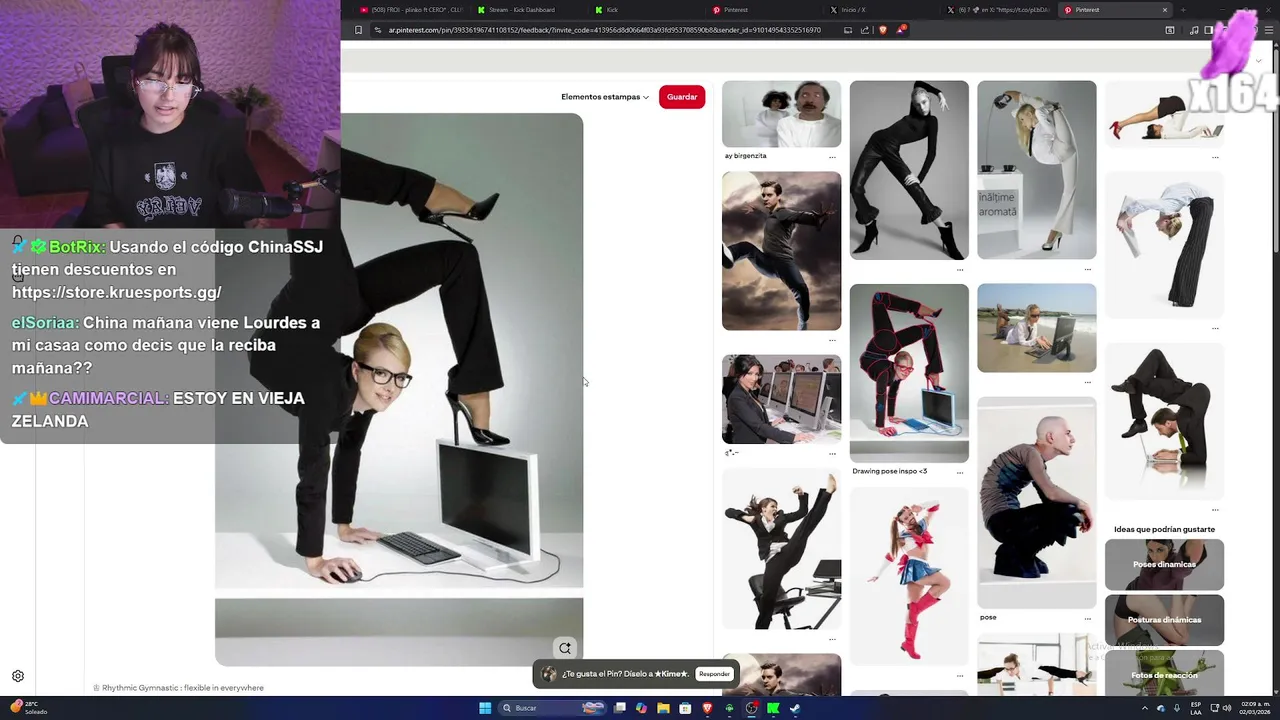1280x720 pixels.
Task: Open the woman at computer monitors pin
Action: point(781,399)
